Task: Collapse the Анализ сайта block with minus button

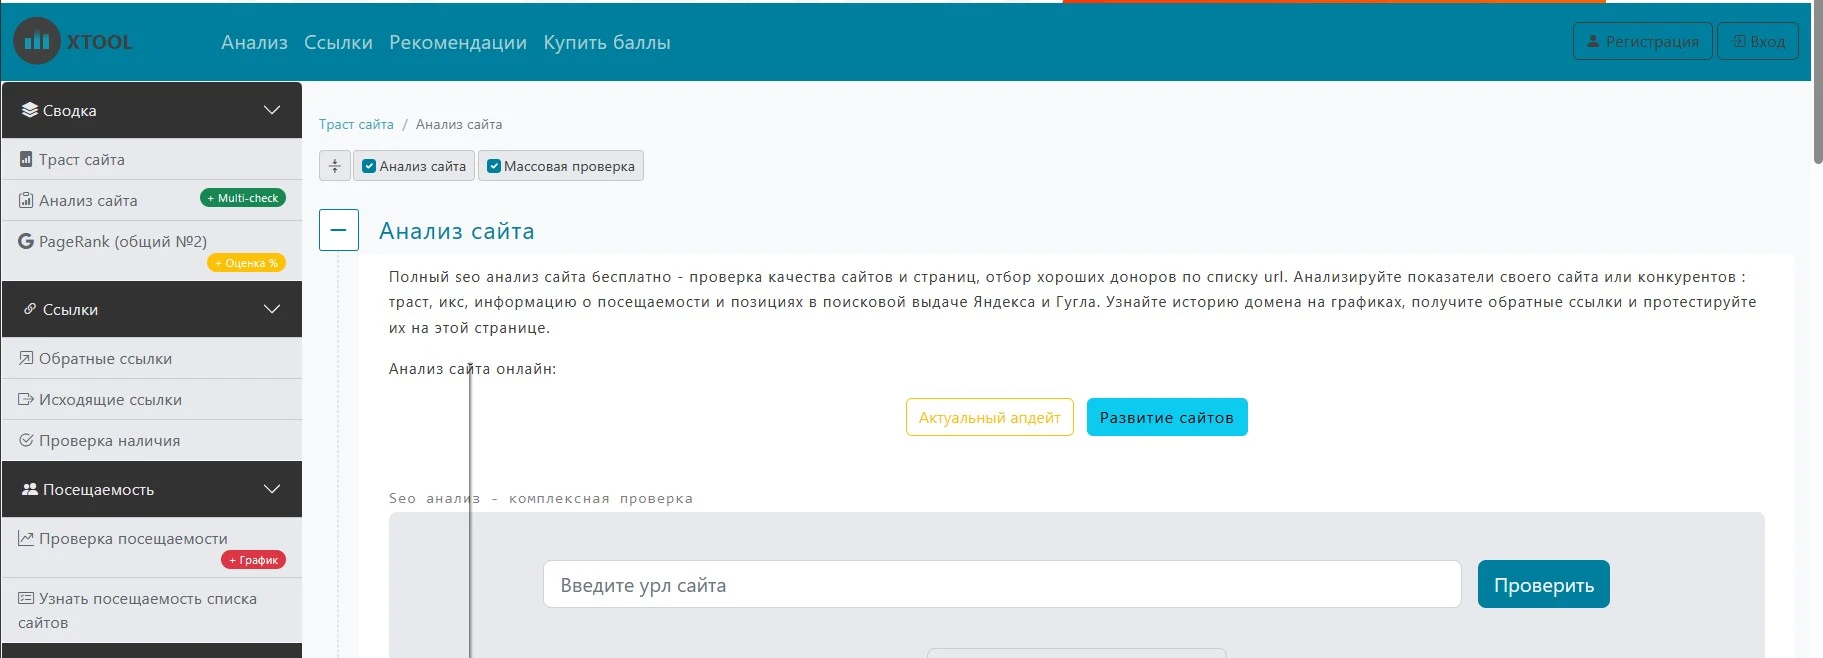Action: pyautogui.click(x=339, y=230)
